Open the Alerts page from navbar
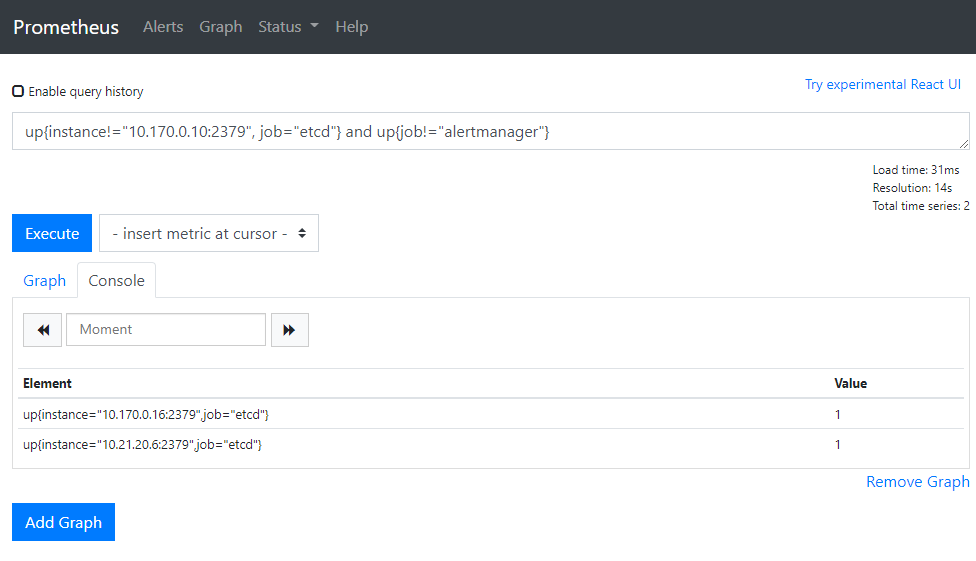Screen dimensions: 976x561 [x=163, y=27]
